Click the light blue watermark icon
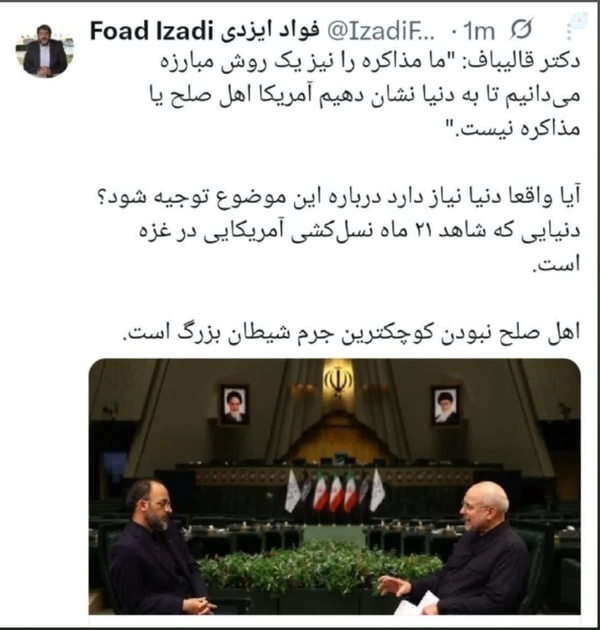Screen dimensions: 600x630 pyautogui.click(x=581, y=18)
